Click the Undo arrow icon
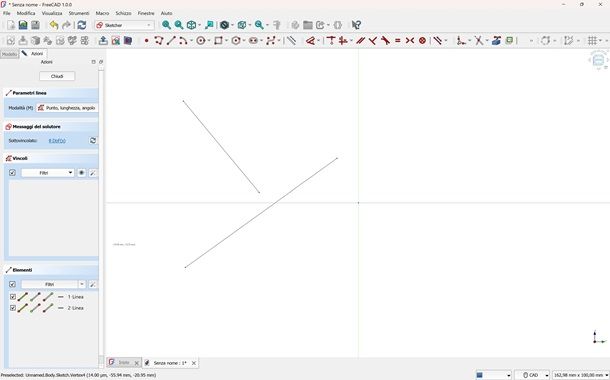This screenshot has width=610, height=380. tap(54, 25)
